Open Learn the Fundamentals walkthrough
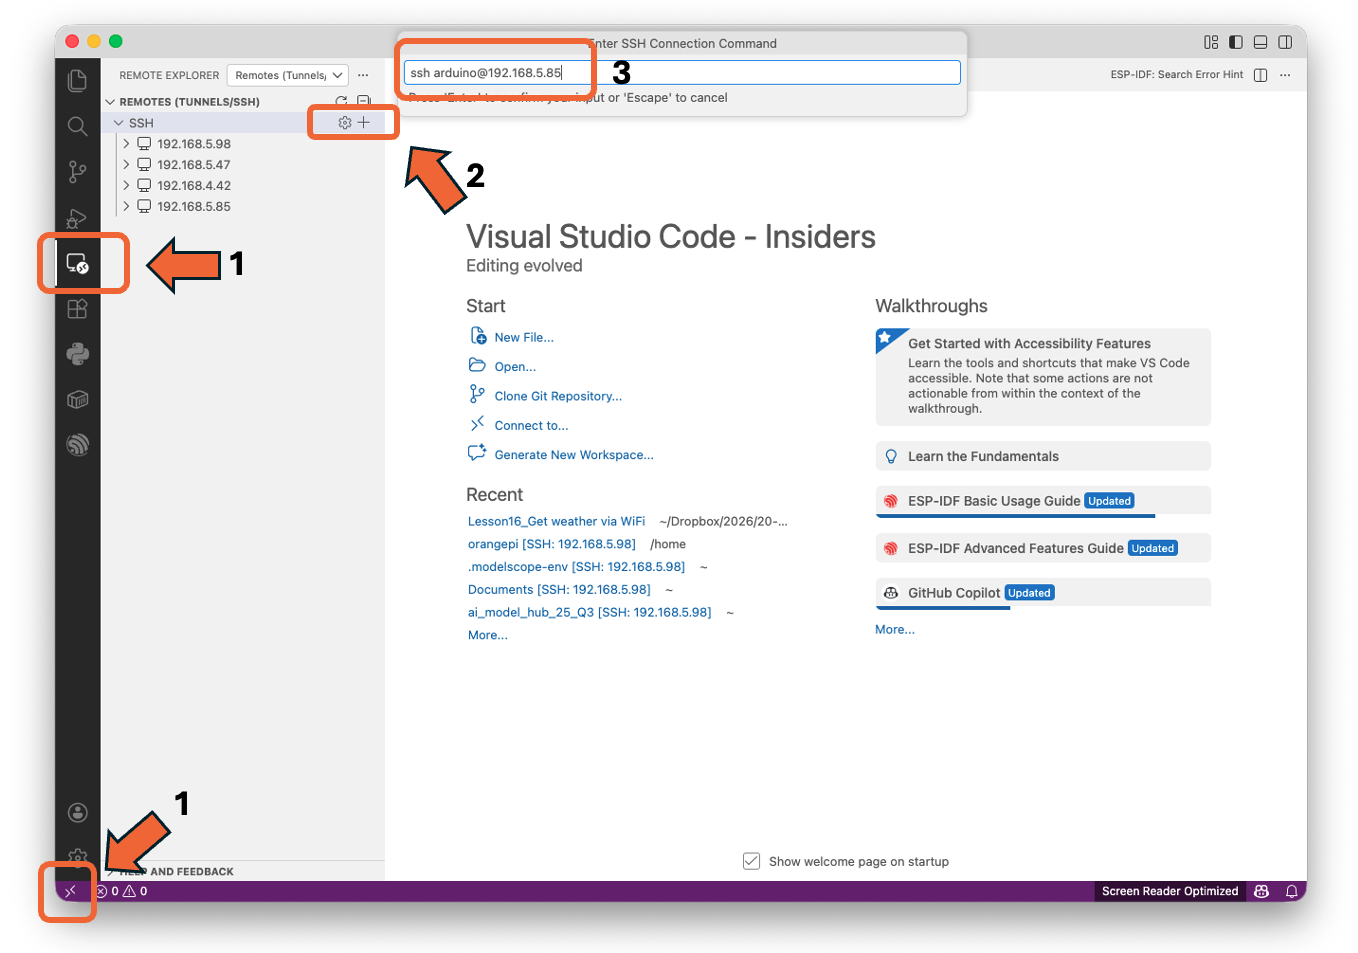 pyautogui.click(x=1043, y=456)
